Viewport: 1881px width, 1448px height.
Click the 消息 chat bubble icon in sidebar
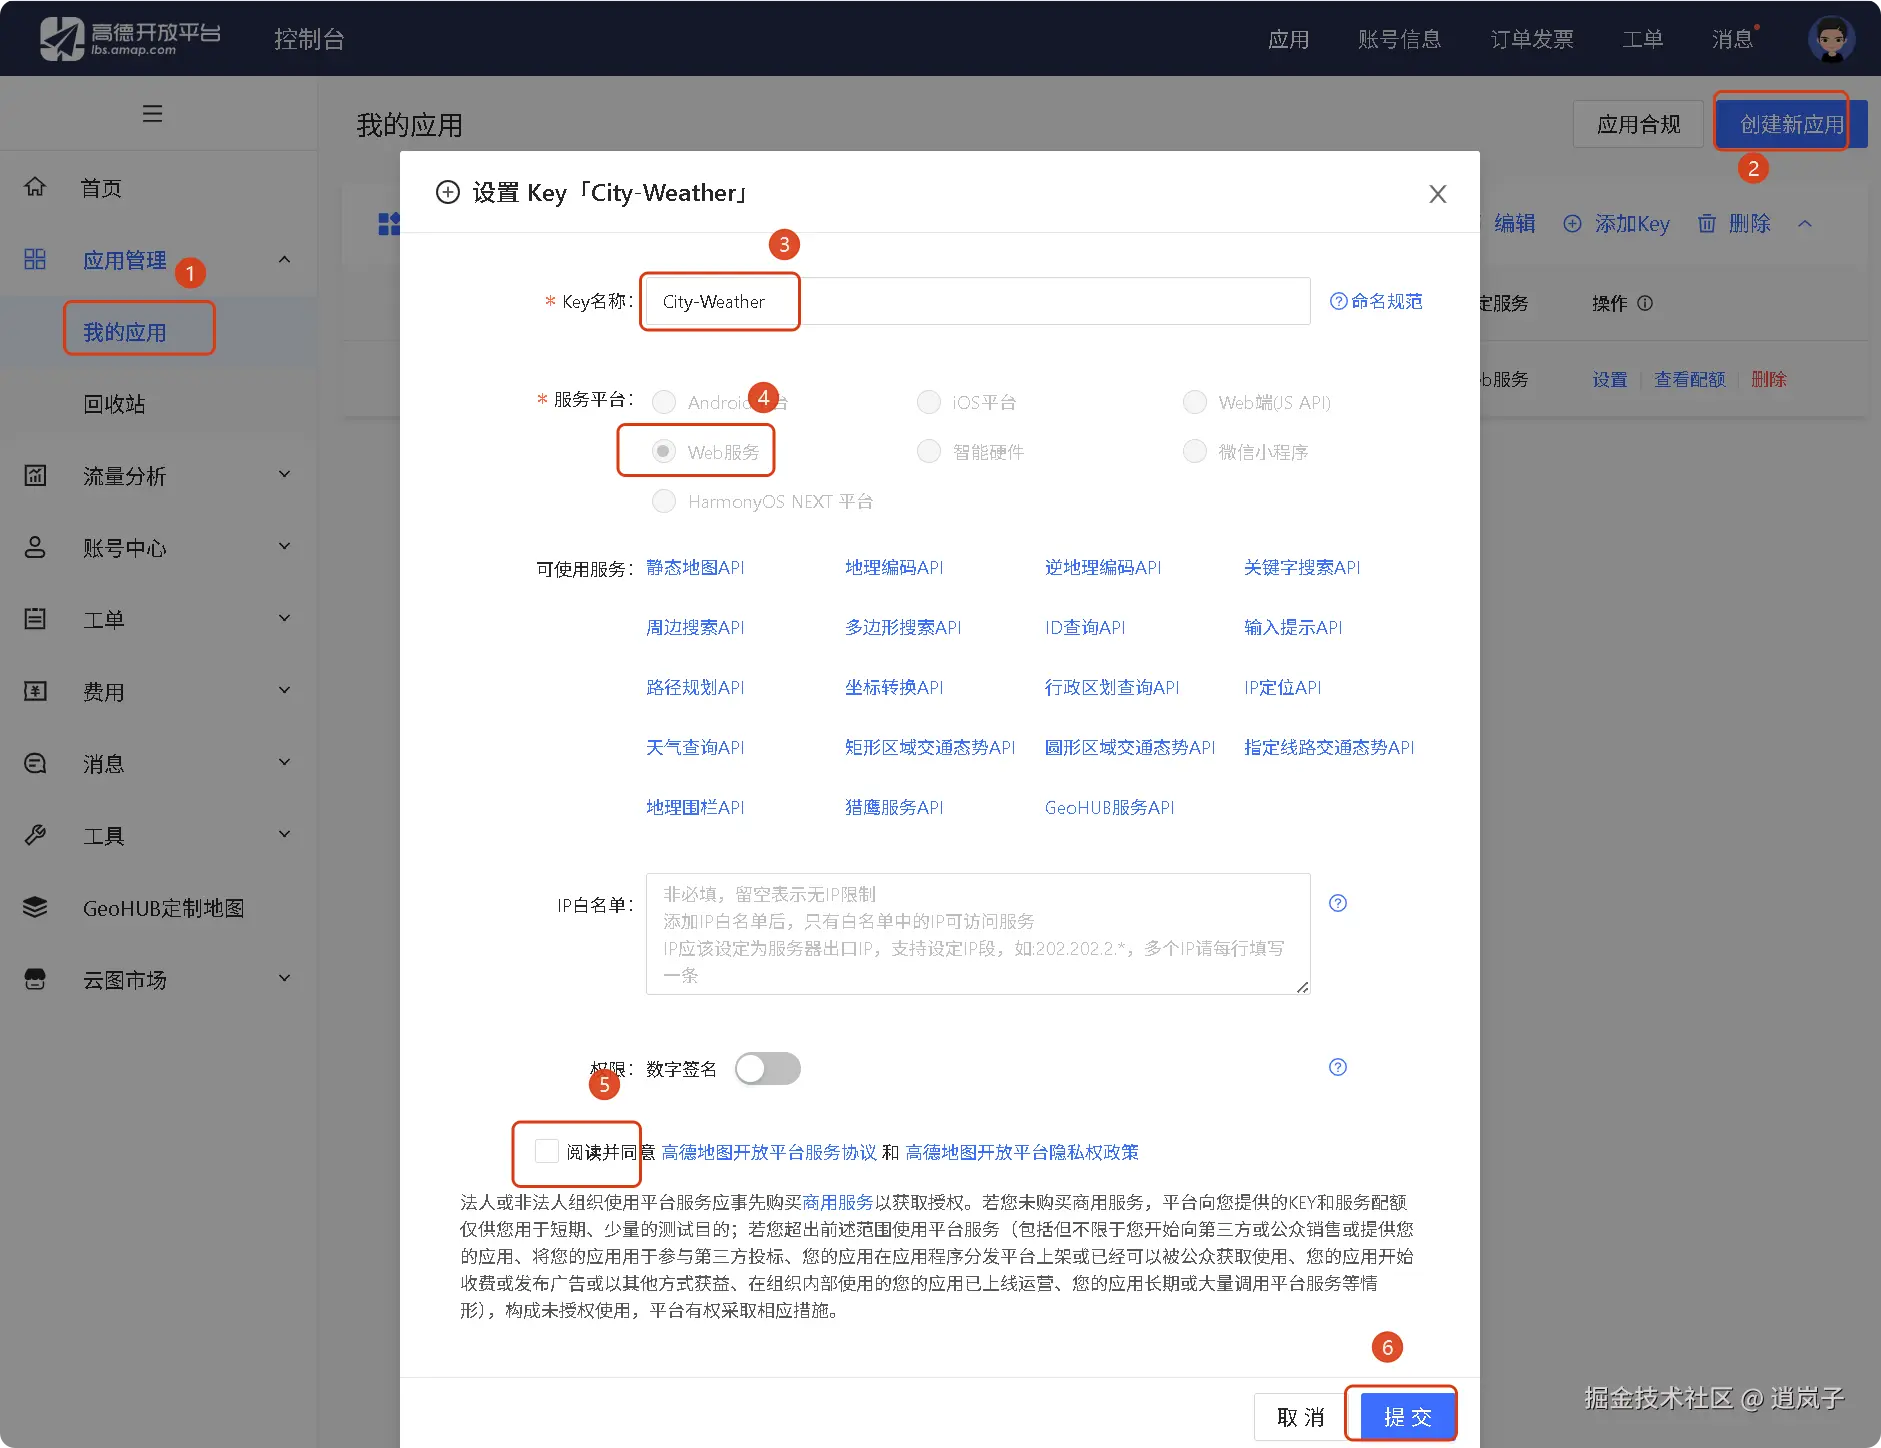coord(35,763)
